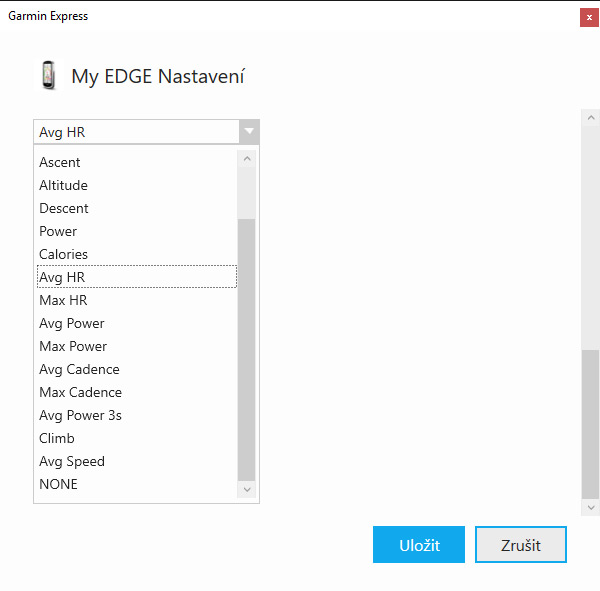The height and width of the screenshot is (591, 600).
Task: Click the dropdown list scrollbar thumb
Action: point(246,350)
